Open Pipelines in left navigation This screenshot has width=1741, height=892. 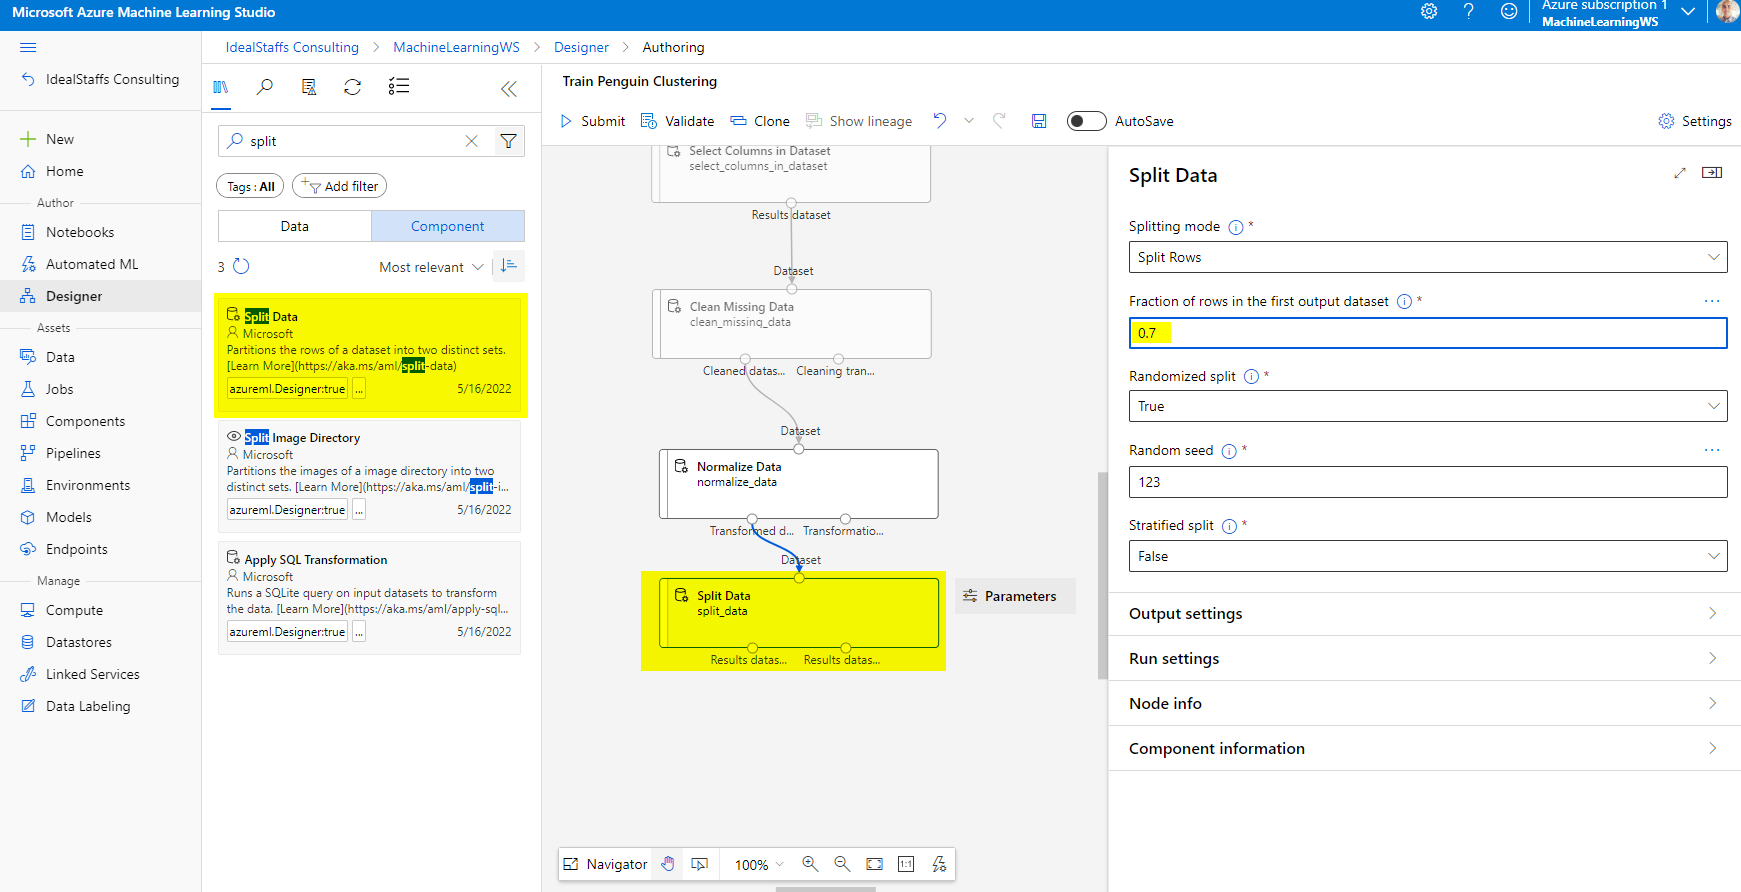73,453
